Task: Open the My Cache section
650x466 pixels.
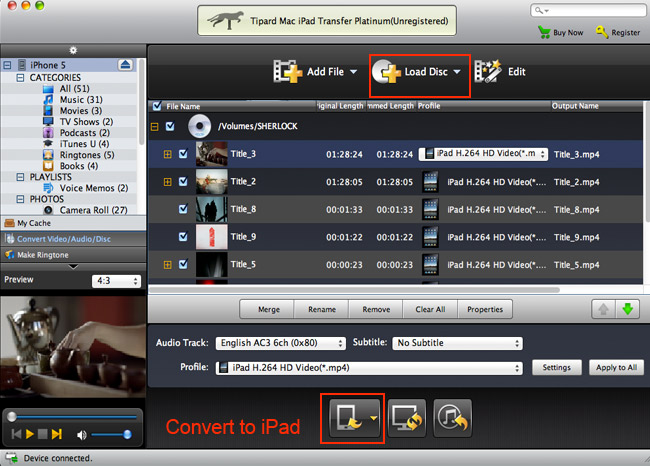Action: (73, 223)
